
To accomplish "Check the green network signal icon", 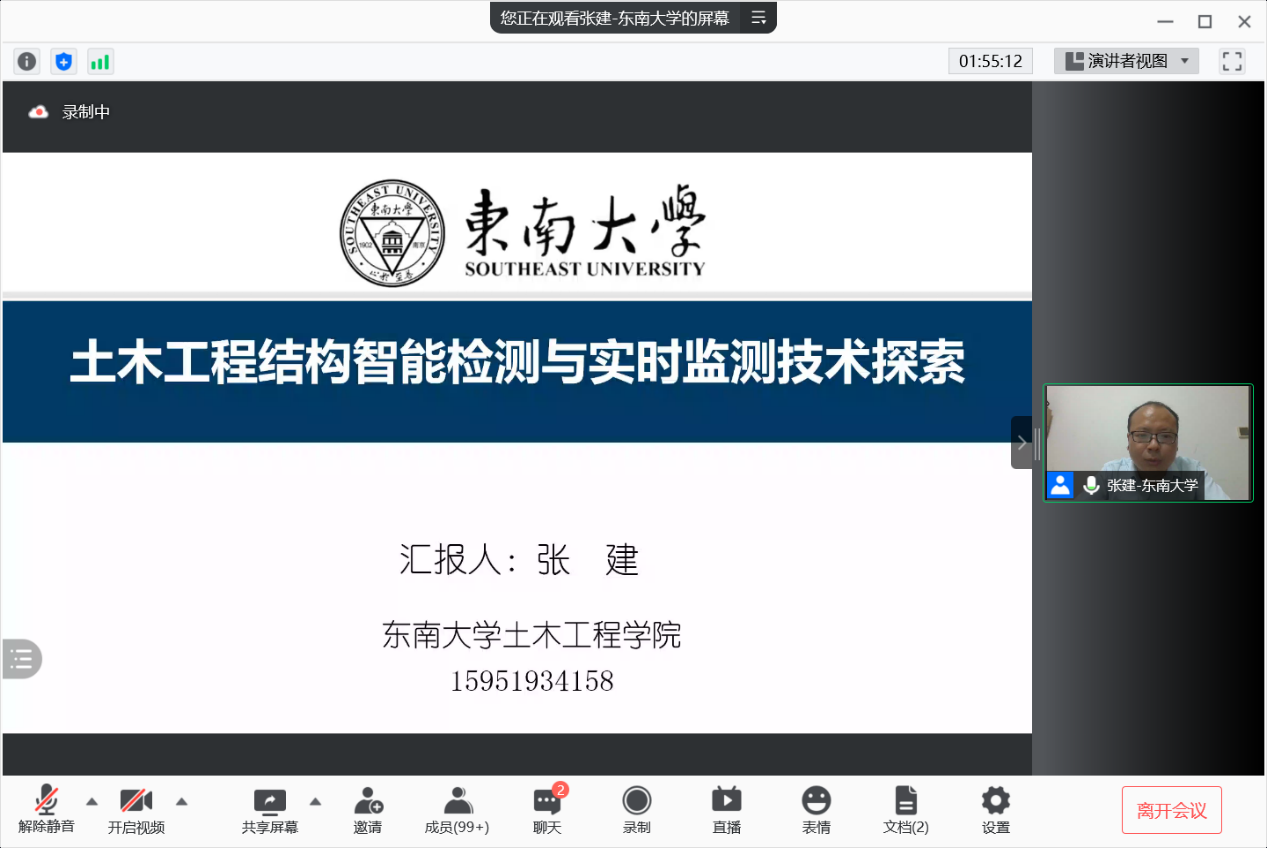I will (100, 62).
